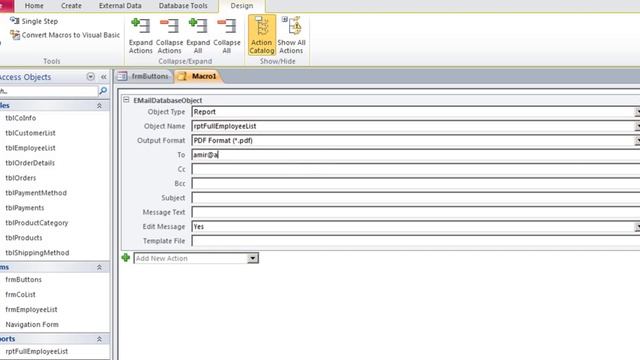
Task: Select tblPayments table
Action: point(24,208)
